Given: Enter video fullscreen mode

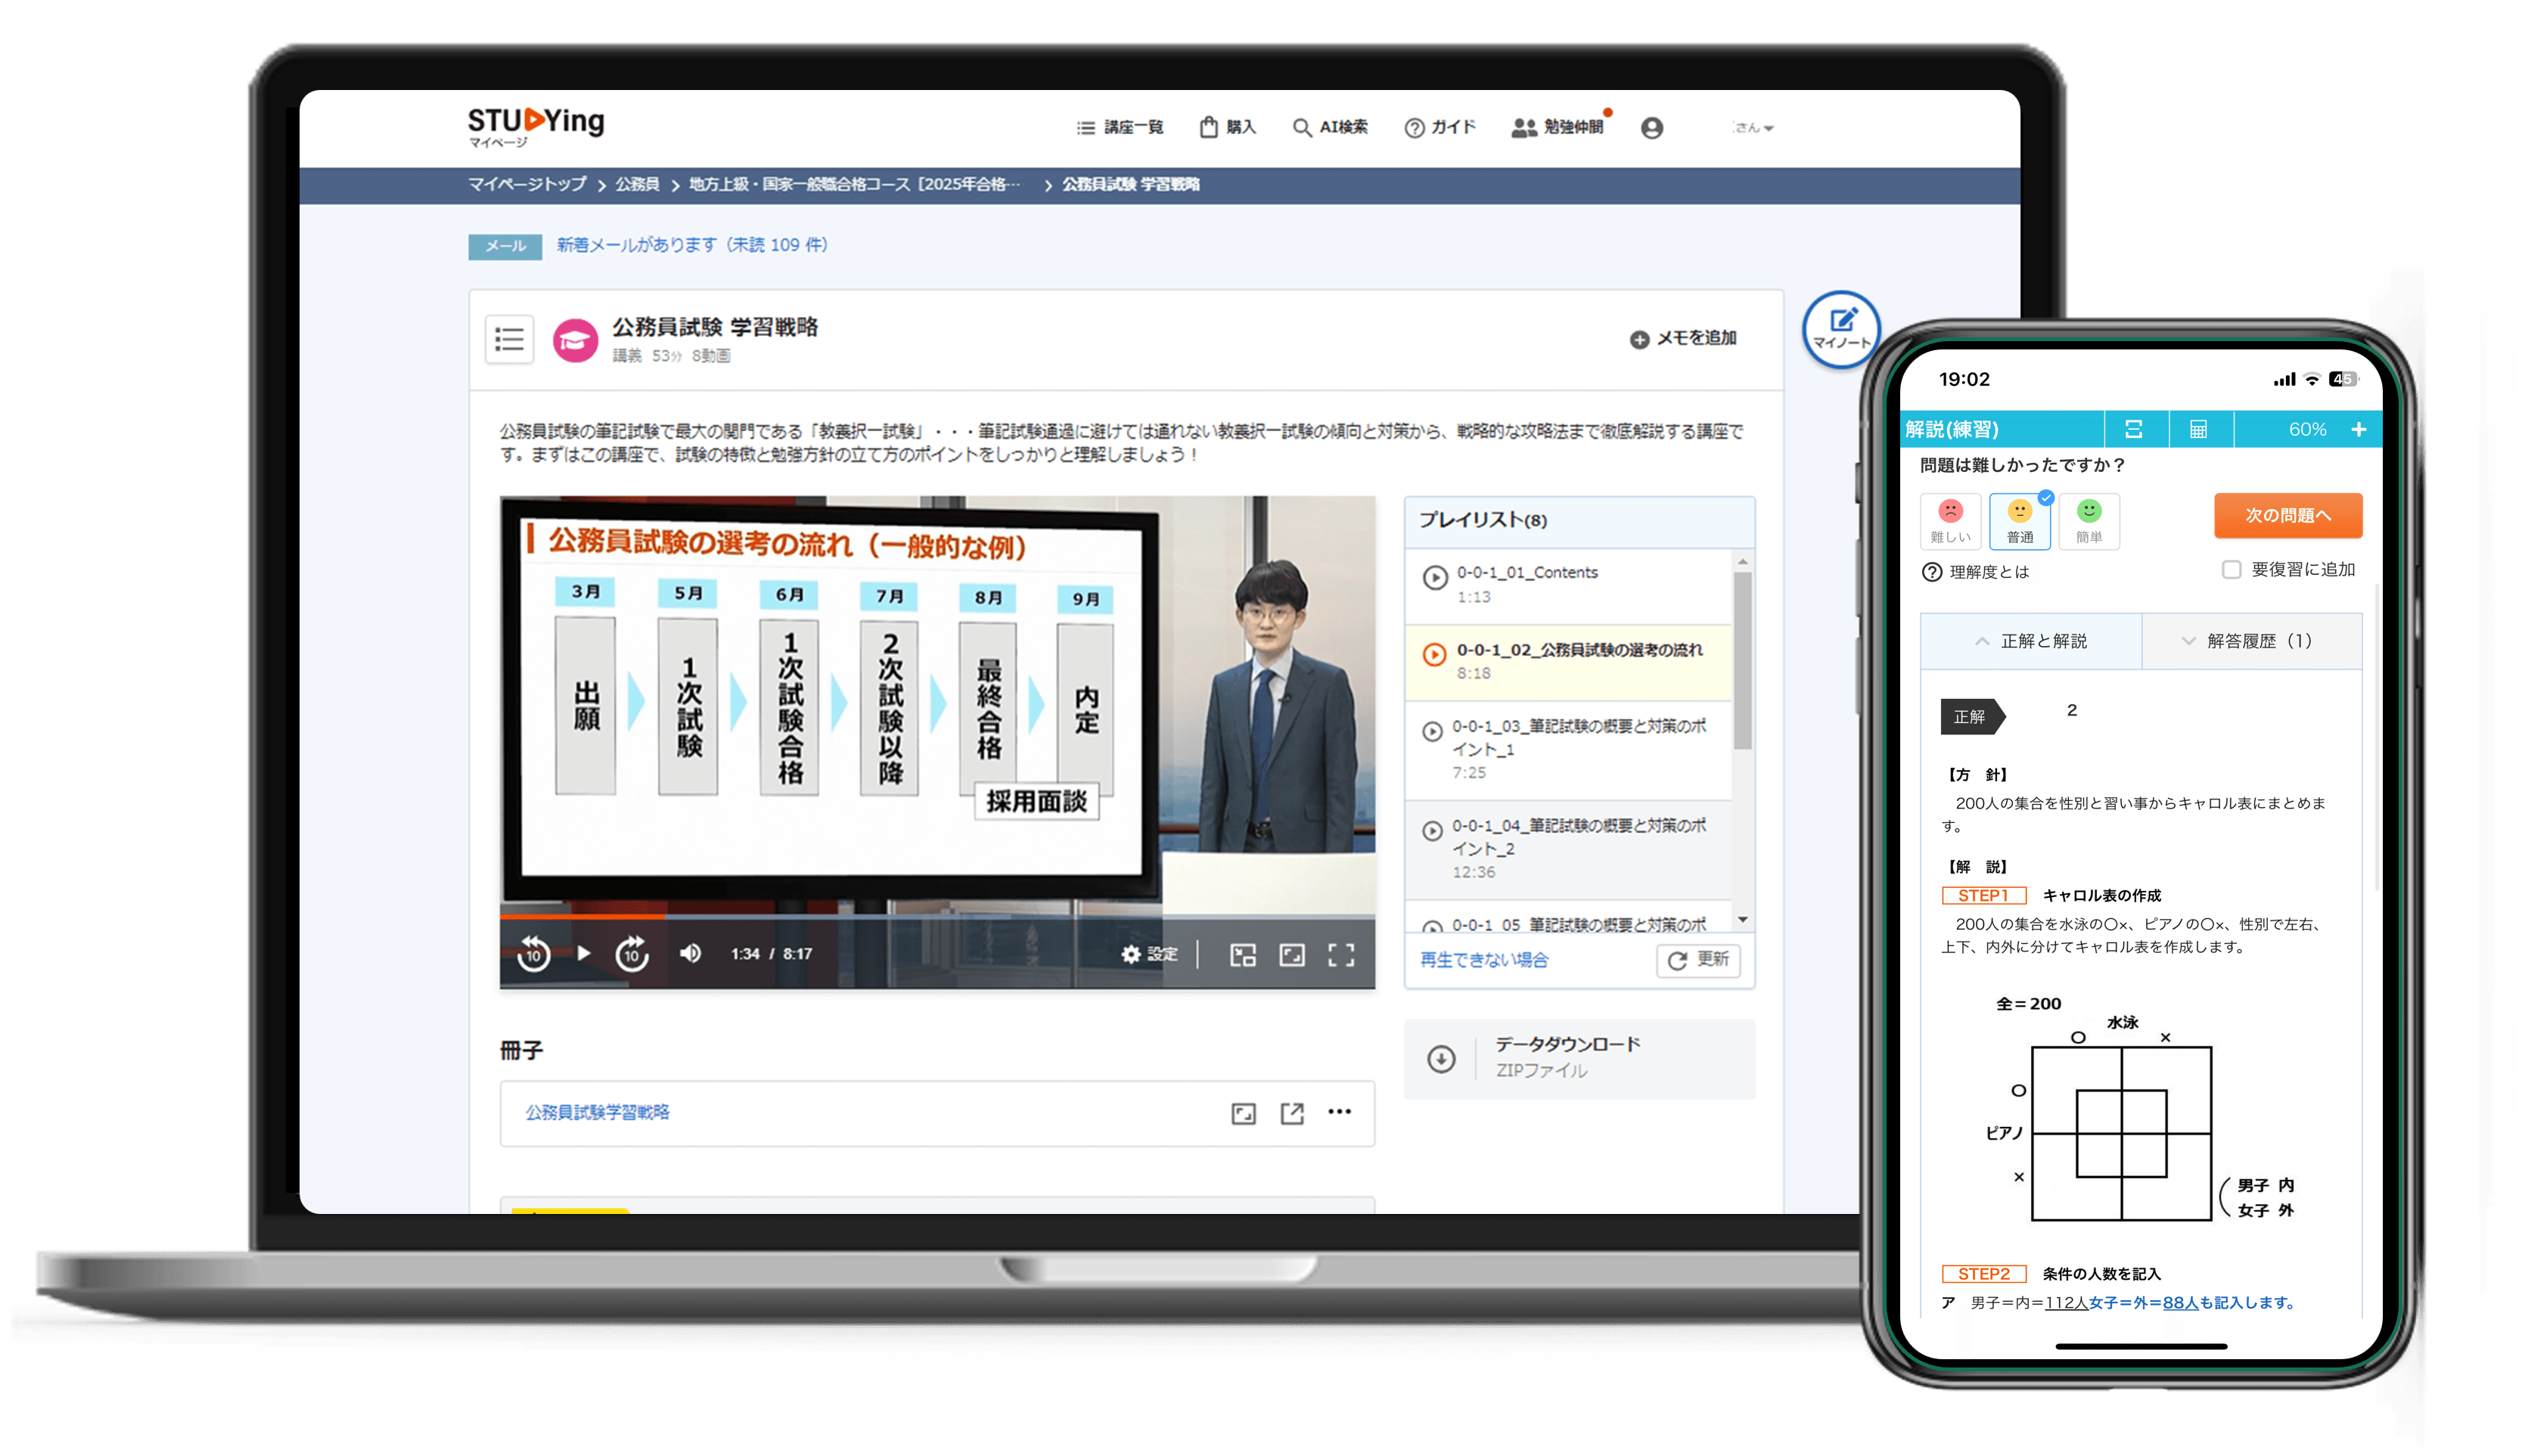Looking at the screenshot, I should [x=1341, y=955].
